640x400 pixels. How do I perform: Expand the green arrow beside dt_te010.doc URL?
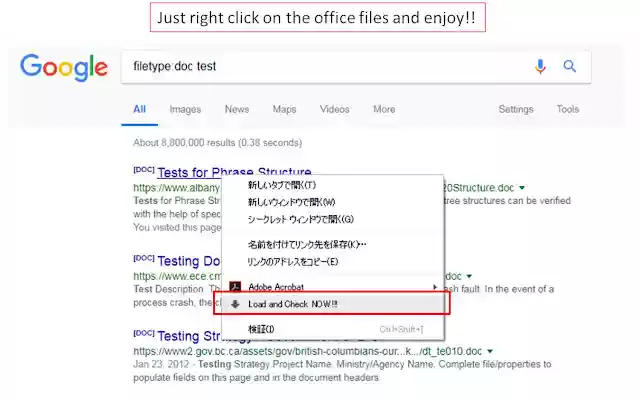tap(490, 351)
